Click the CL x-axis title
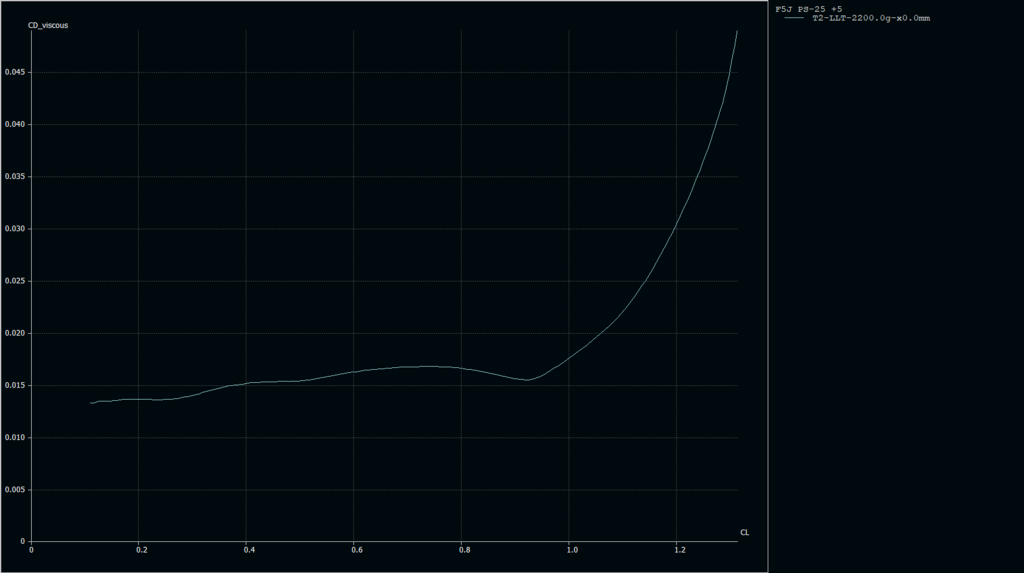 (744, 532)
